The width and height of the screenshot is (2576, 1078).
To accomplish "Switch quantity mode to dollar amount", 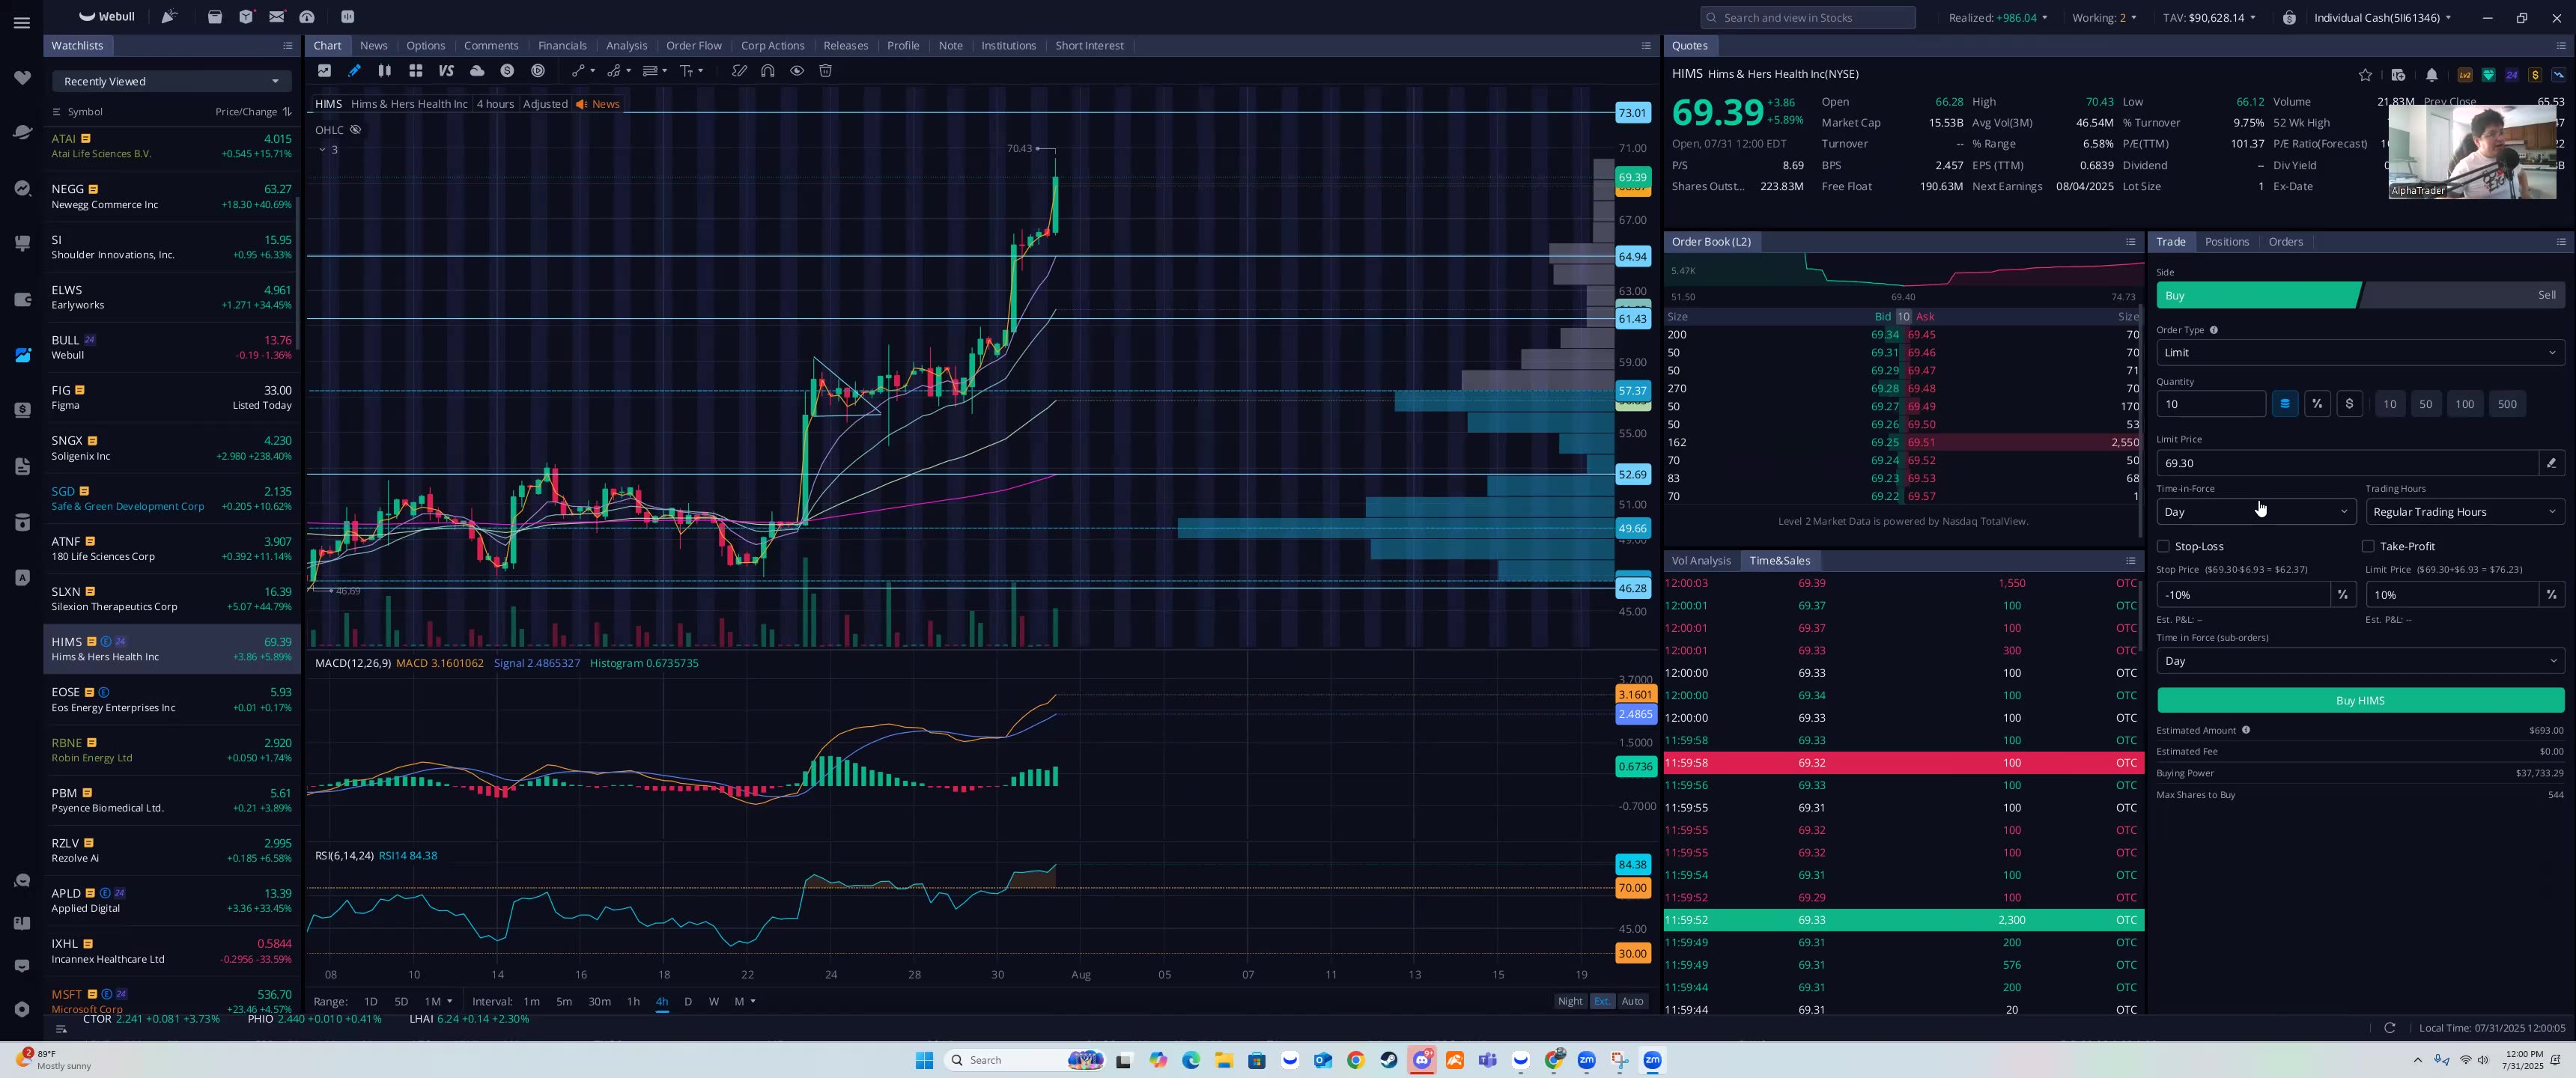I will click(x=2349, y=404).
